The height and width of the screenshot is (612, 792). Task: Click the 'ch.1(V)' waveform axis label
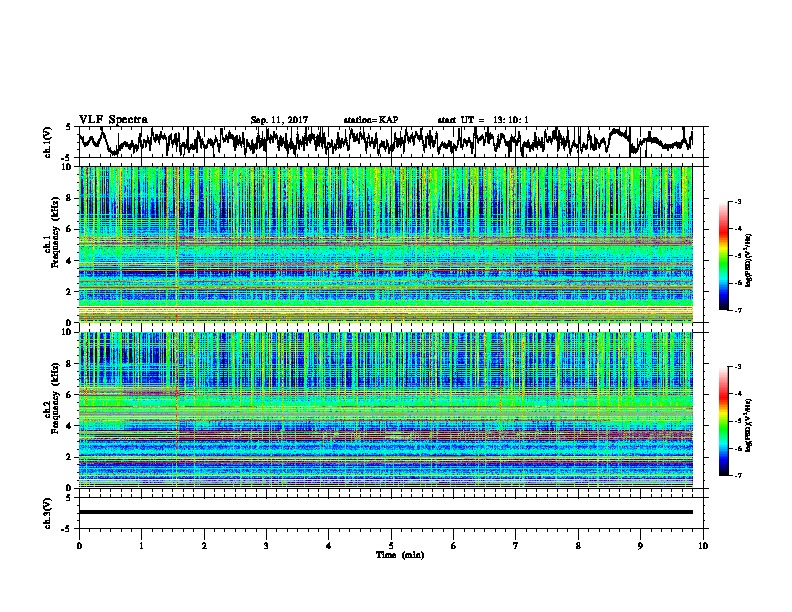tap(48, 142)
